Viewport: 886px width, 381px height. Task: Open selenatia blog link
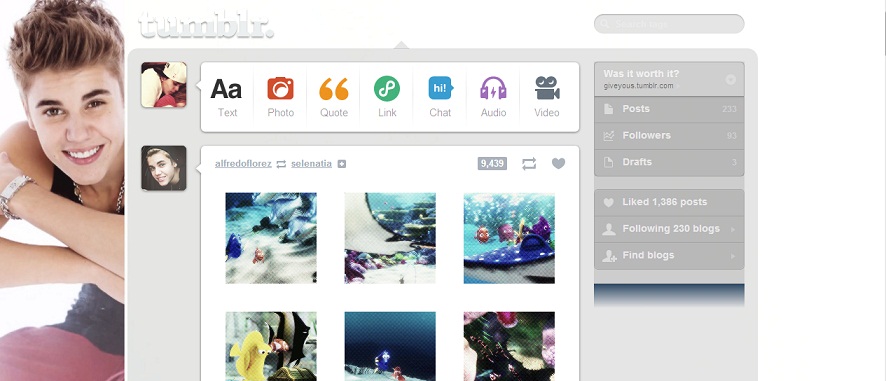(x=311, y=164)
